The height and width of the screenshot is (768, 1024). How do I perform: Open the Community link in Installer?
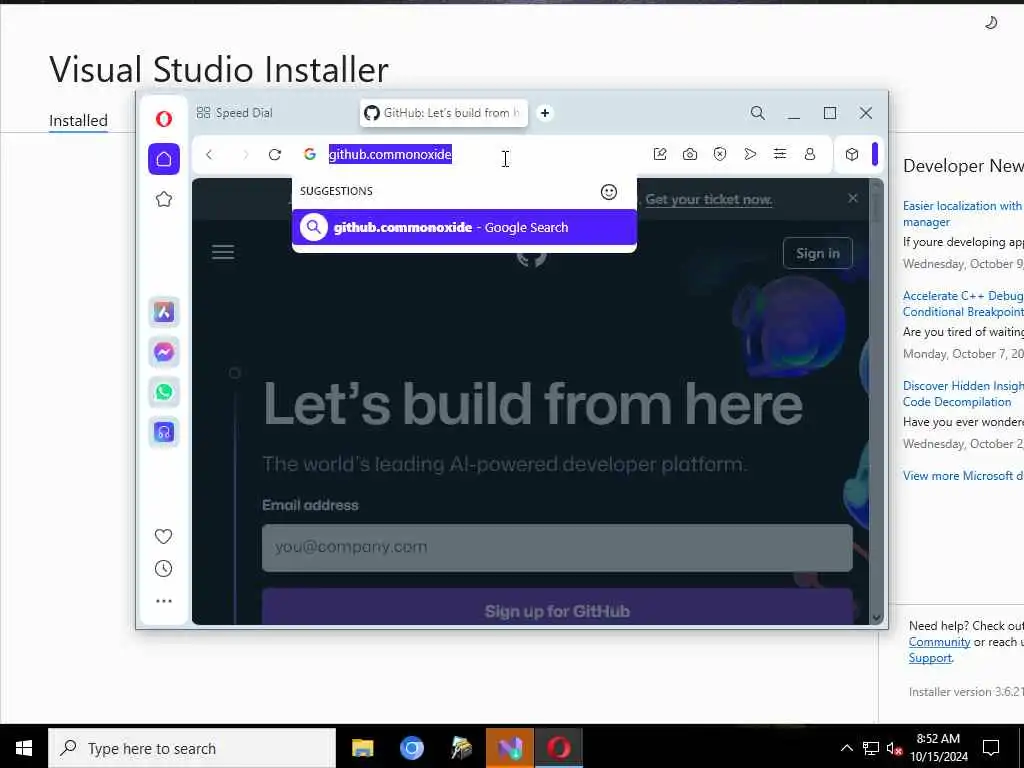point(939,642)
